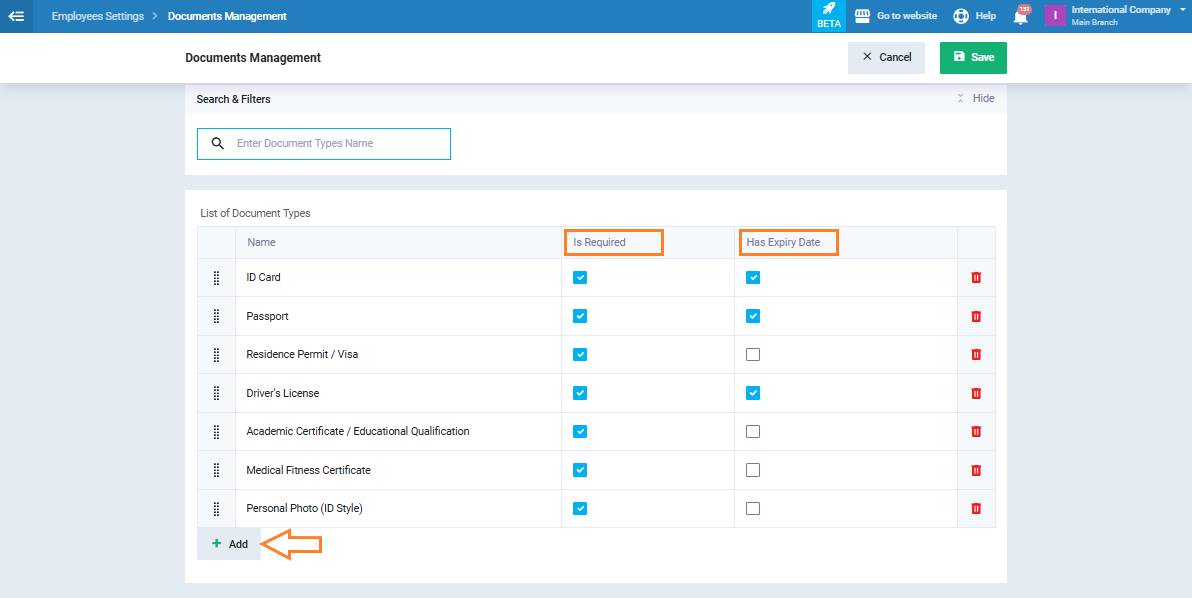Delete the ID Card document type
The height and width of the screenshot is (598, 1192).
976,278
